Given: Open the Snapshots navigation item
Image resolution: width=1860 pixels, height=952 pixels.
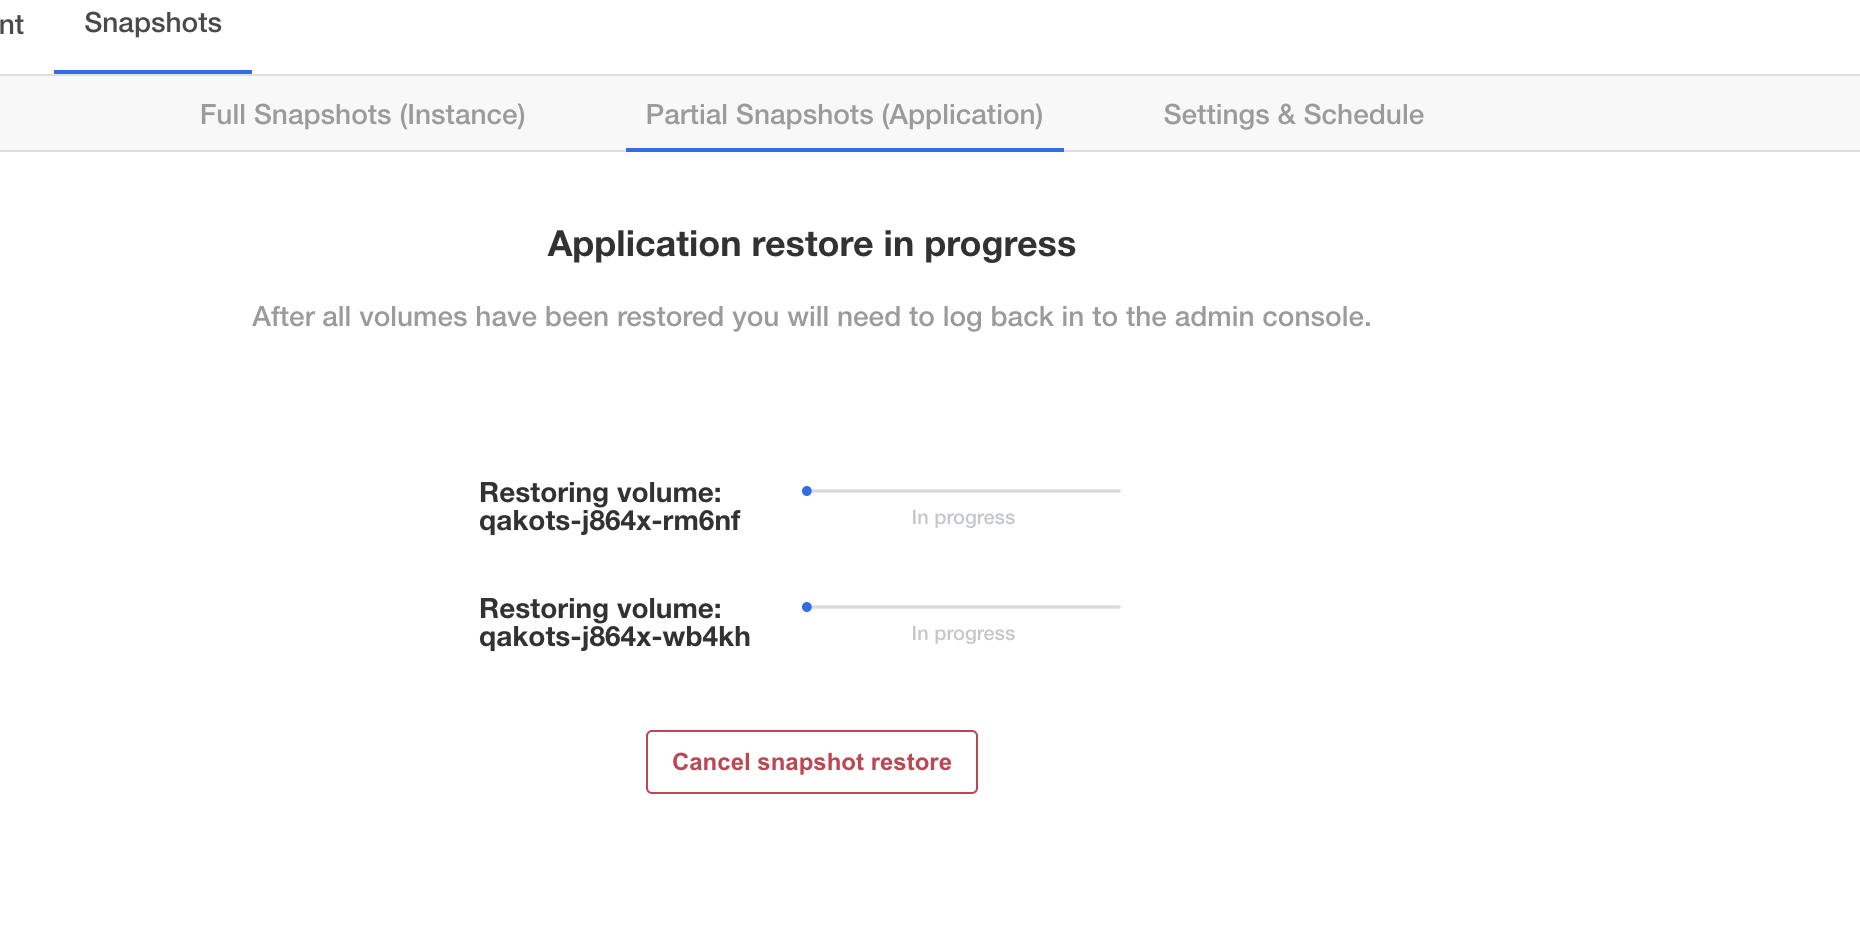Looking at the screenshot, I should [152, 22].
